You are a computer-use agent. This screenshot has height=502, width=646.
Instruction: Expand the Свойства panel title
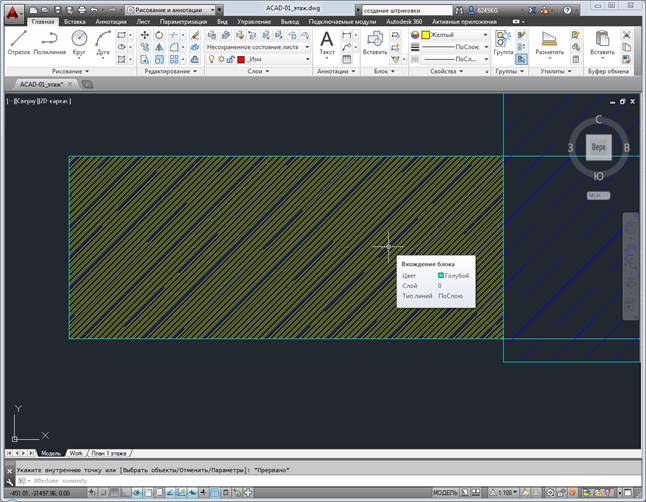click(447, 71)
